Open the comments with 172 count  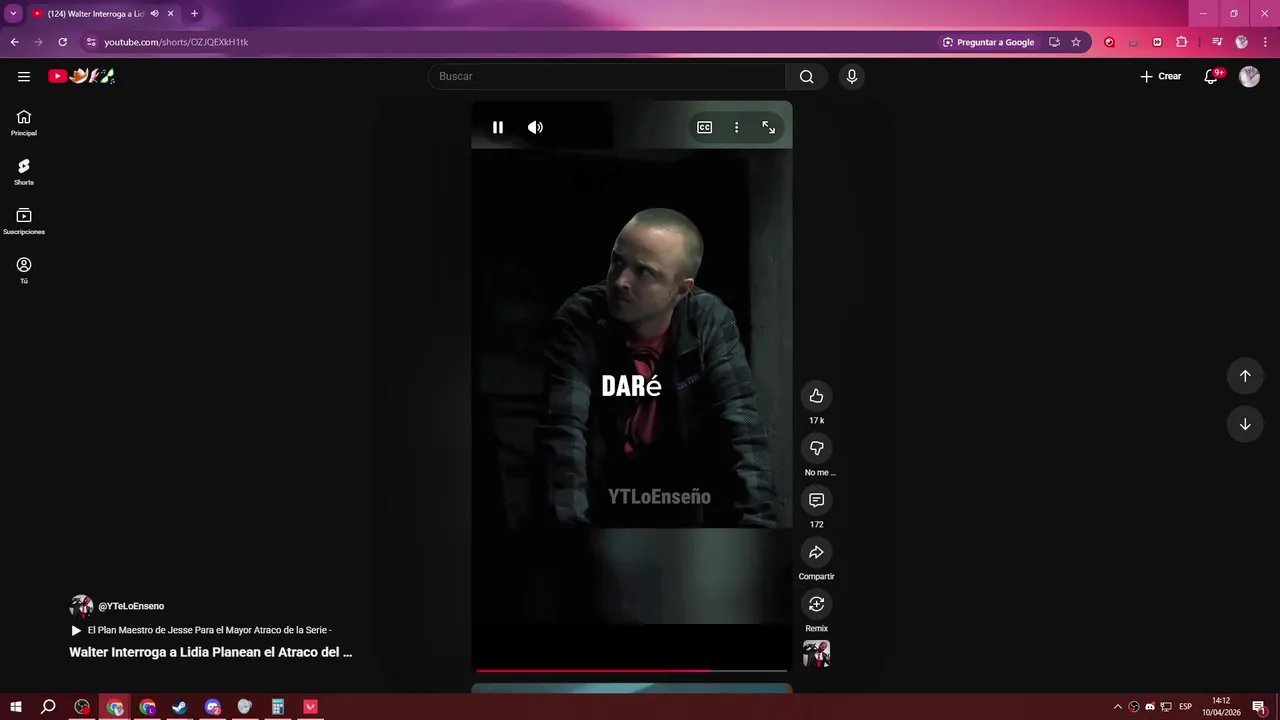(817, 500)
